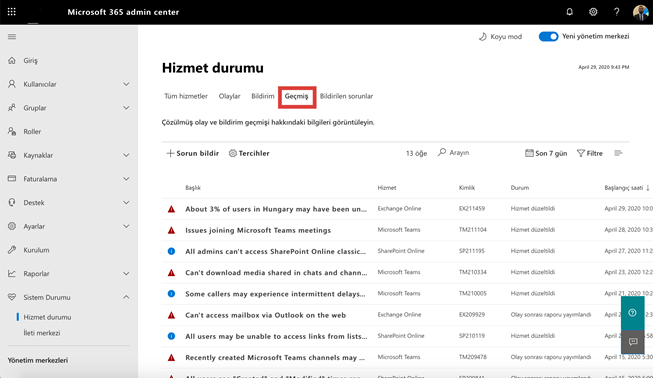The height and width of the screenshot is (378, 653).
Task: Expand the Kullanıcılar menu chevron
Action: click(126, 84)
